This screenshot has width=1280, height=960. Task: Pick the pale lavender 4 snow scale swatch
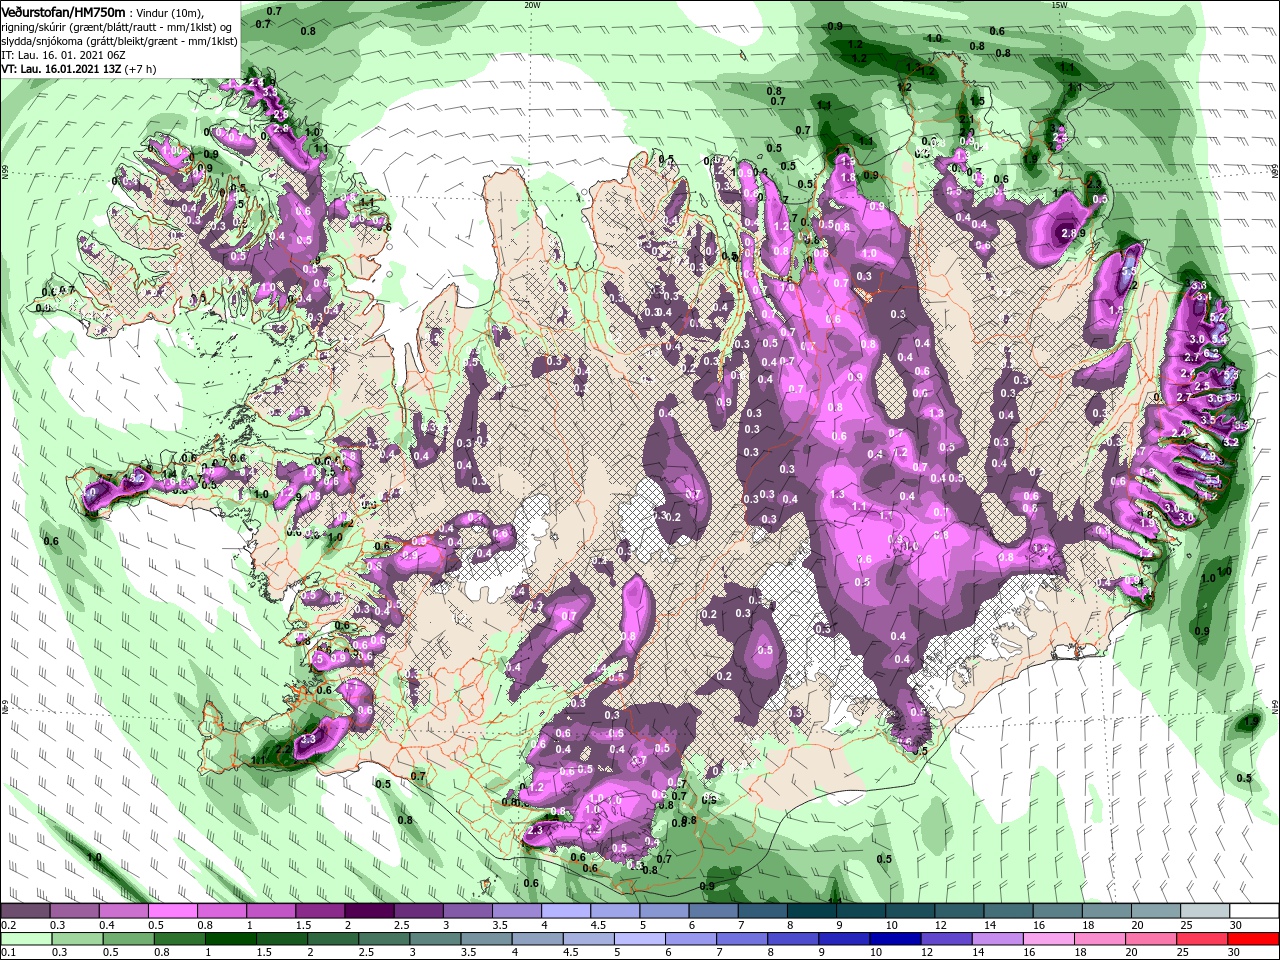564,911
